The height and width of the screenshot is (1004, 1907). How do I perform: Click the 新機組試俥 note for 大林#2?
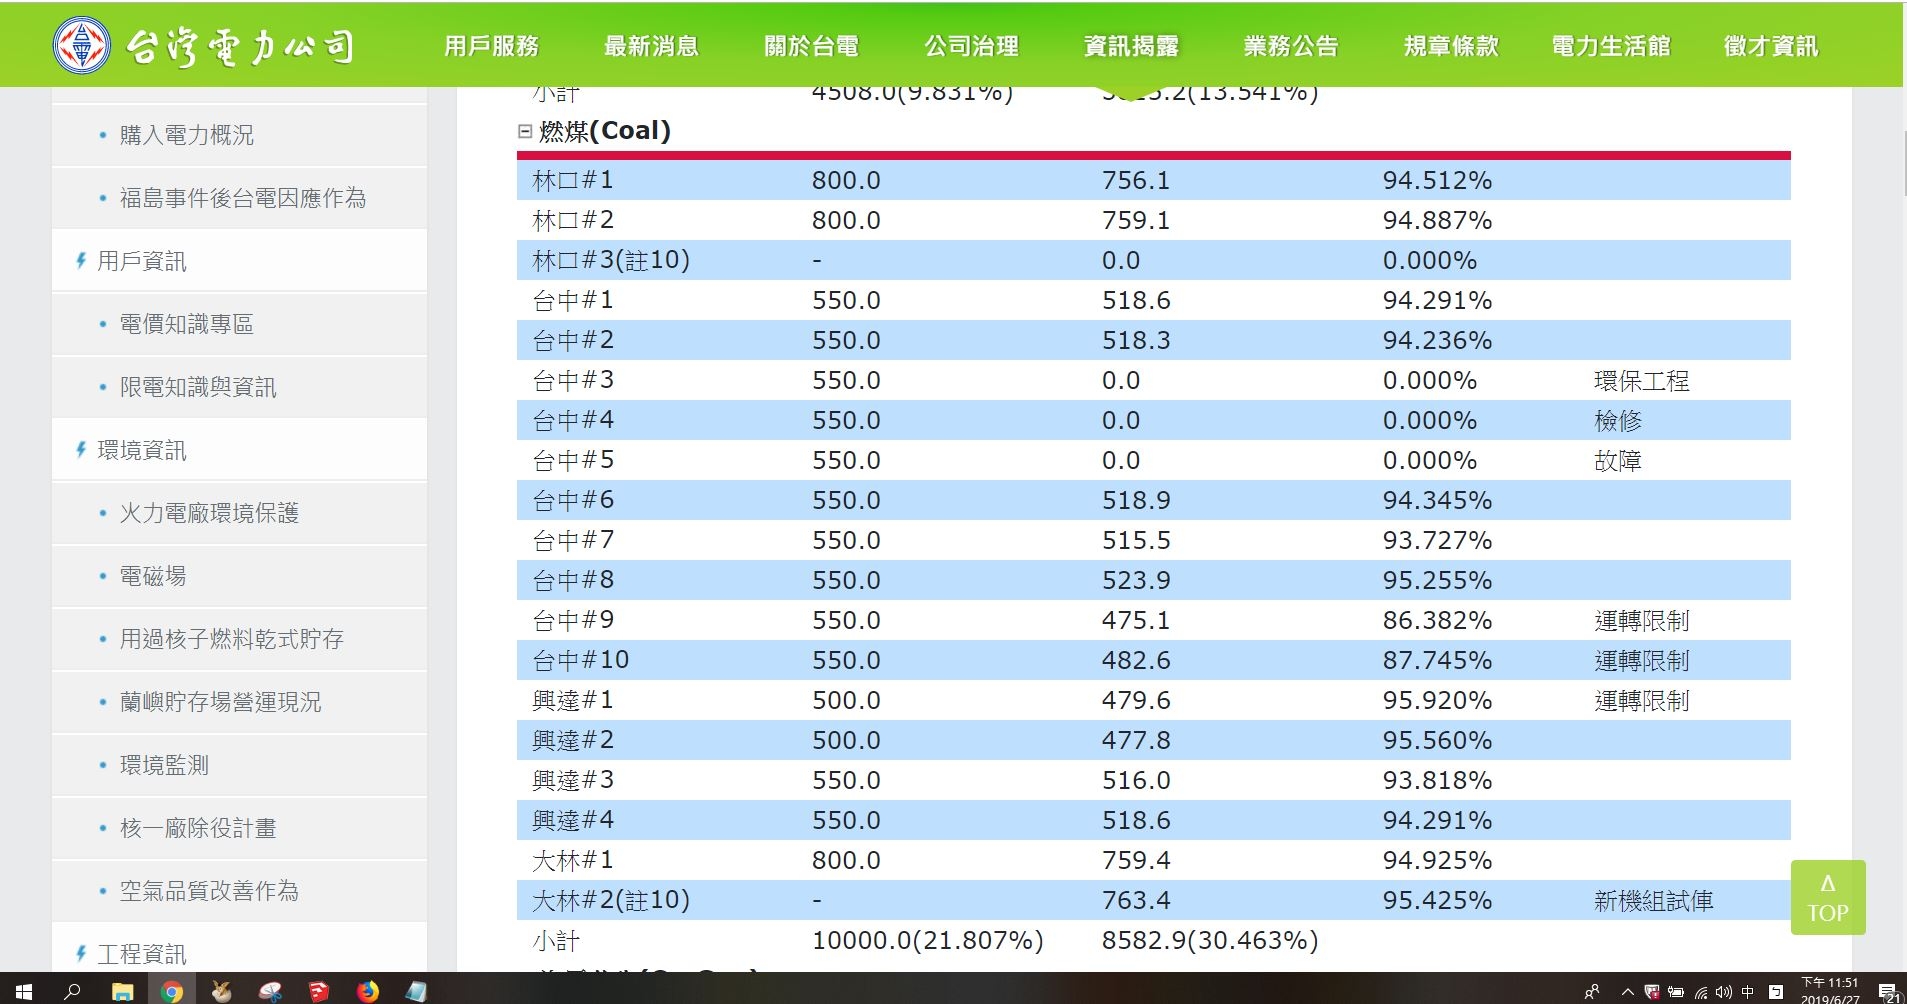click(x=1653, y=901)
